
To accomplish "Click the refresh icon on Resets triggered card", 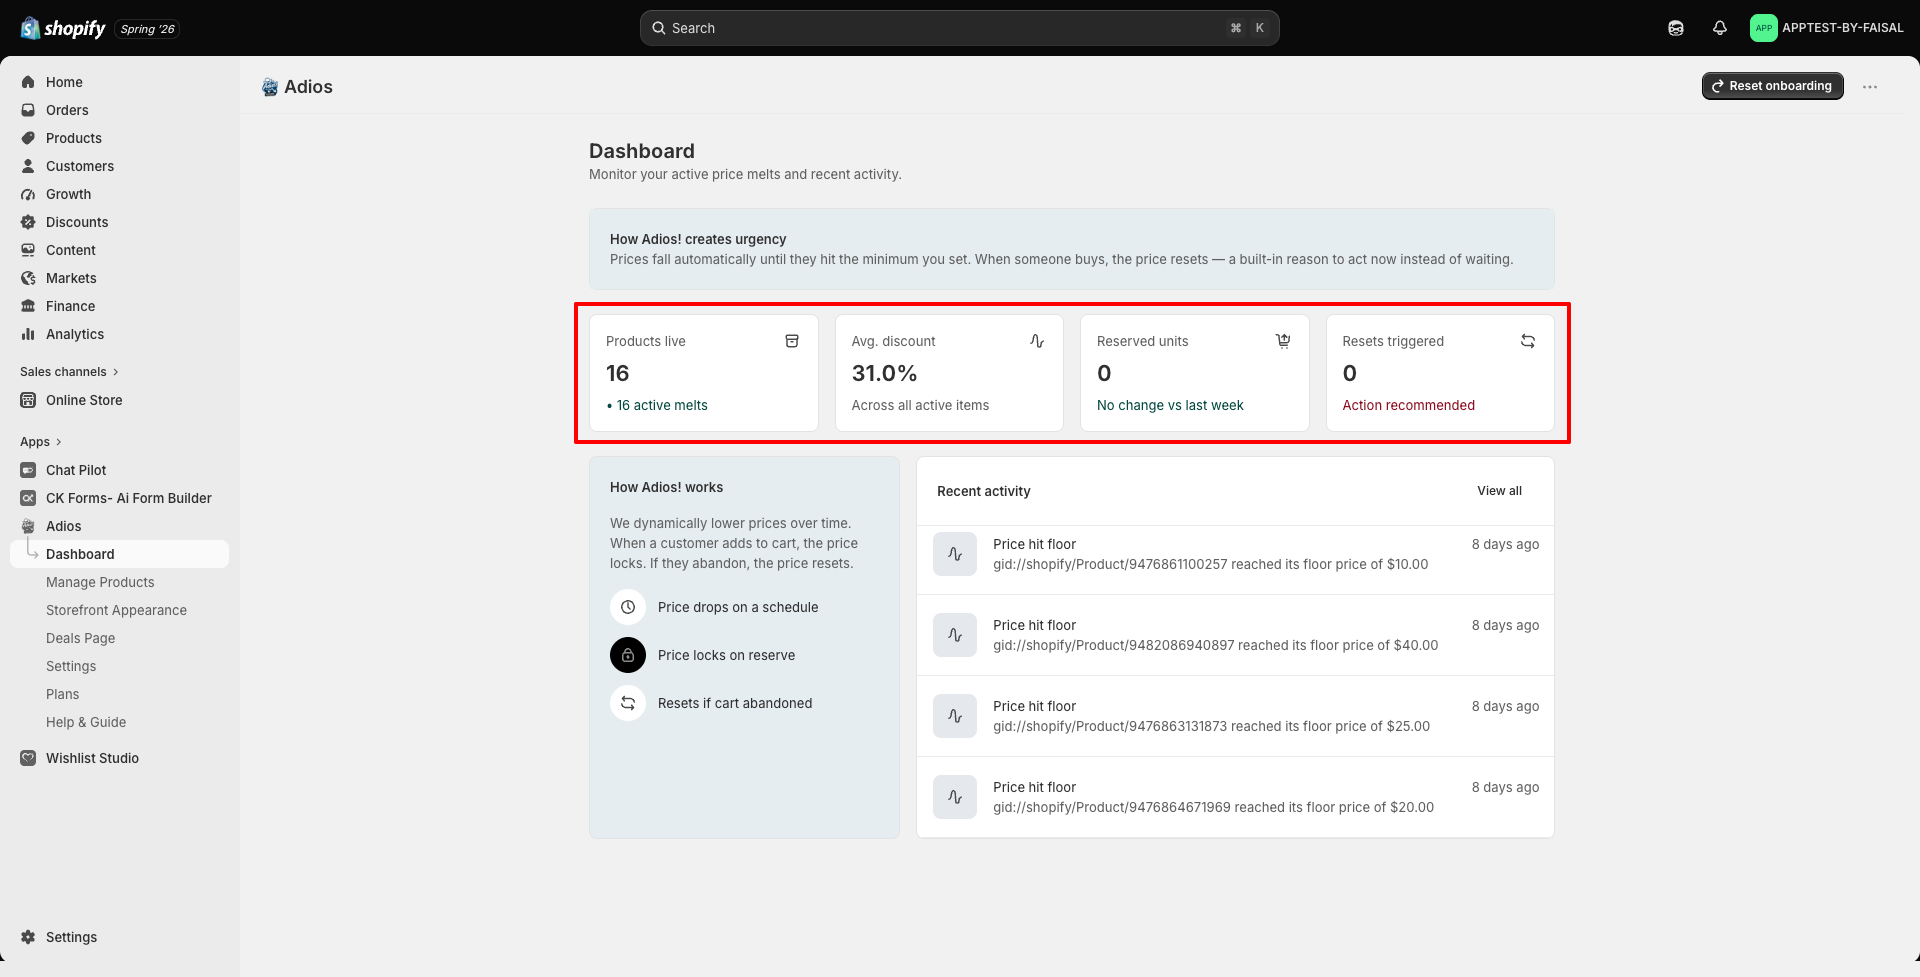I will (1528, 341).
